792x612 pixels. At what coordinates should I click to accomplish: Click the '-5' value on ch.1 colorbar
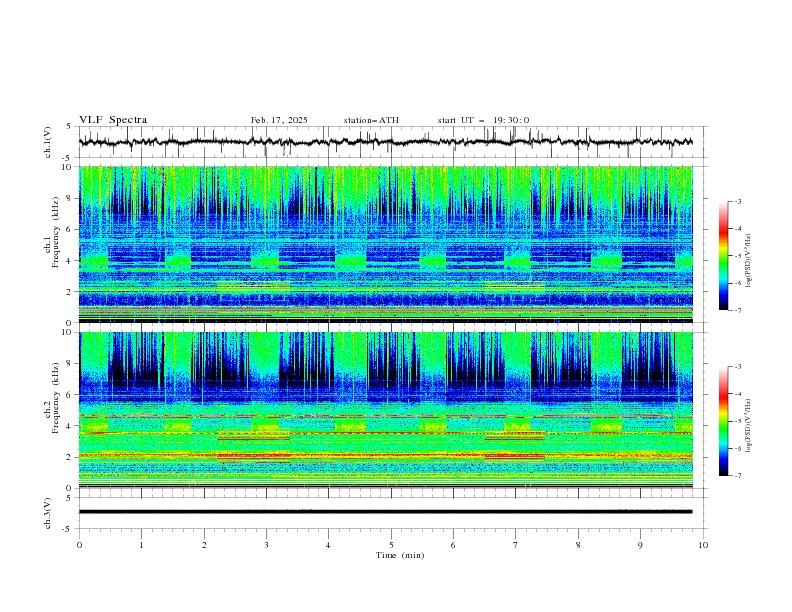[x=737, y=256]
